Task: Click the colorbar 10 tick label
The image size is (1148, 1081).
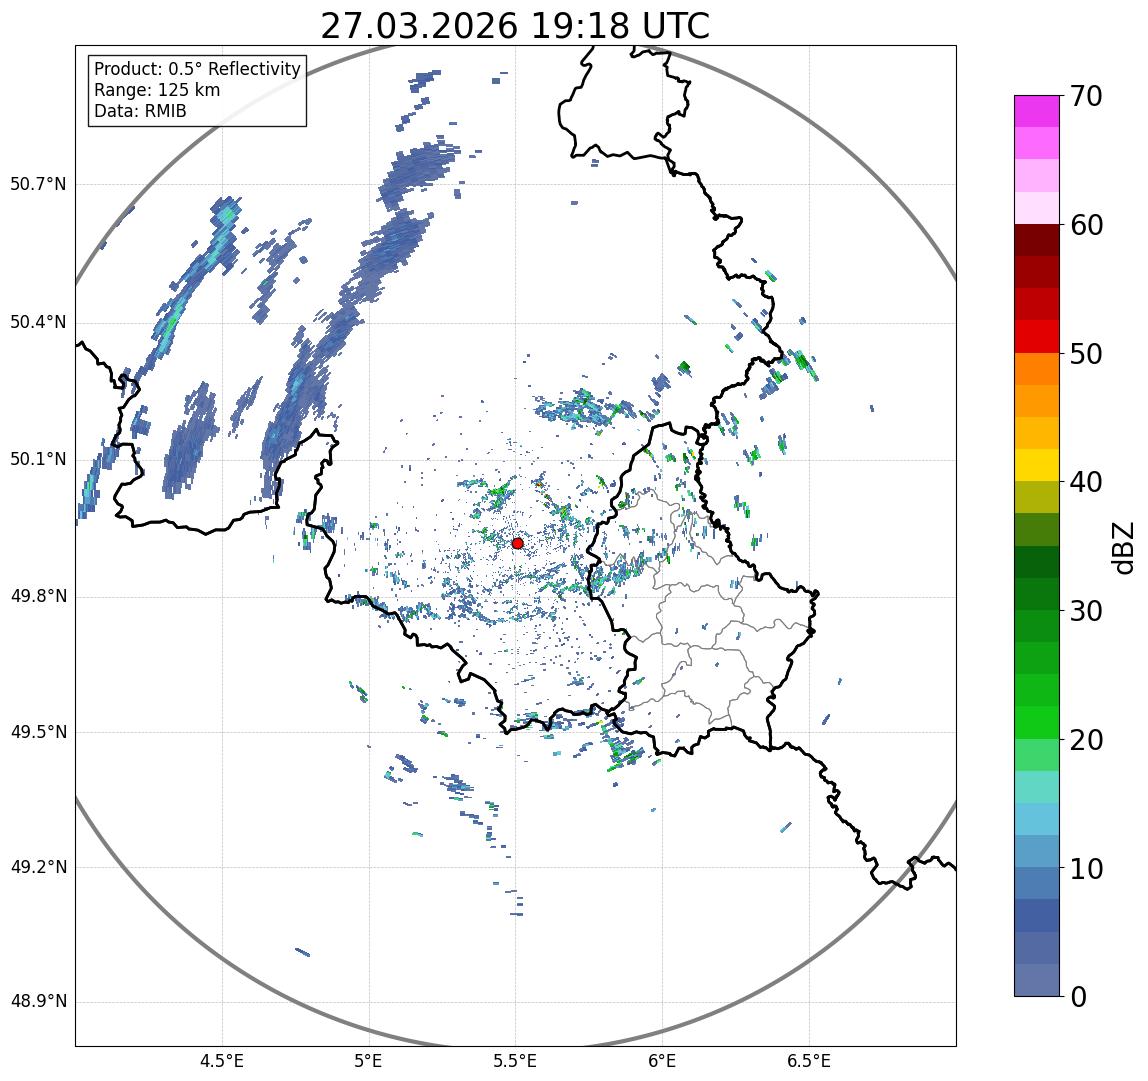Action: [1086, 869]
